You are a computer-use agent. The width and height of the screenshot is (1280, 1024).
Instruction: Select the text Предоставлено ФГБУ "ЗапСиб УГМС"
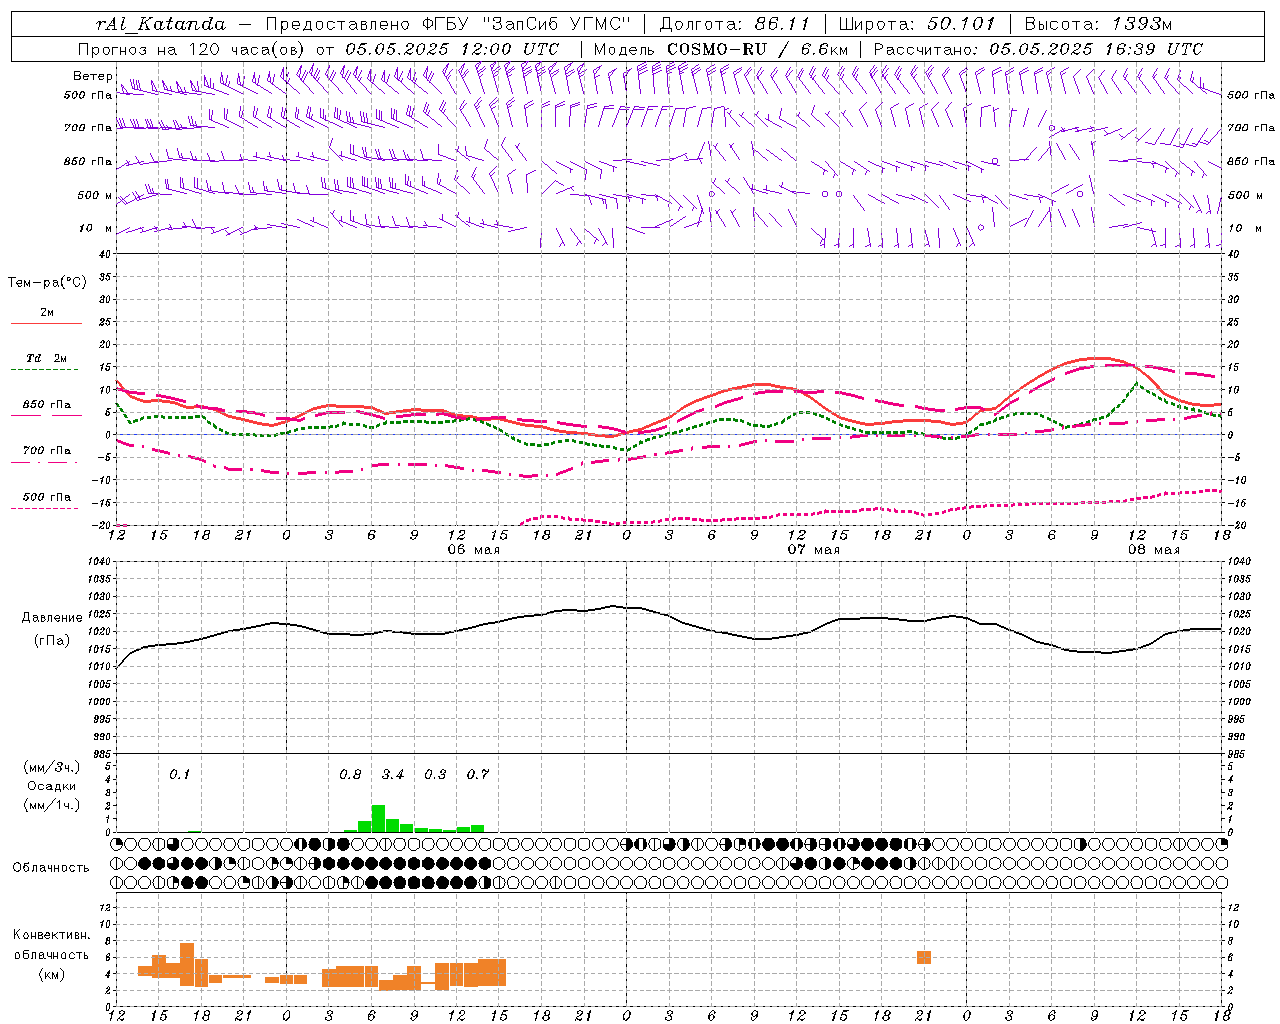[x=447, y=24]
